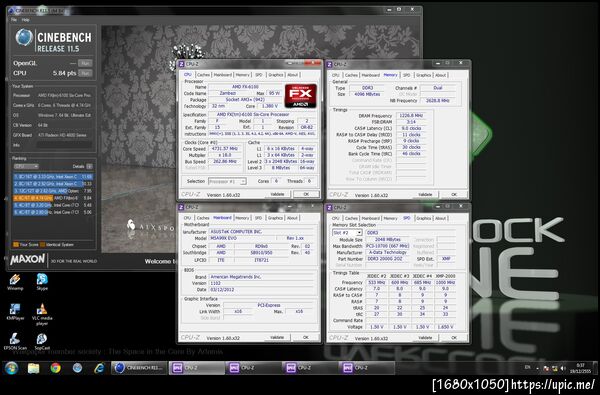Click the Cinebench globe logo
The height and width of the screenshot is (395, 600).
[24, 38]
